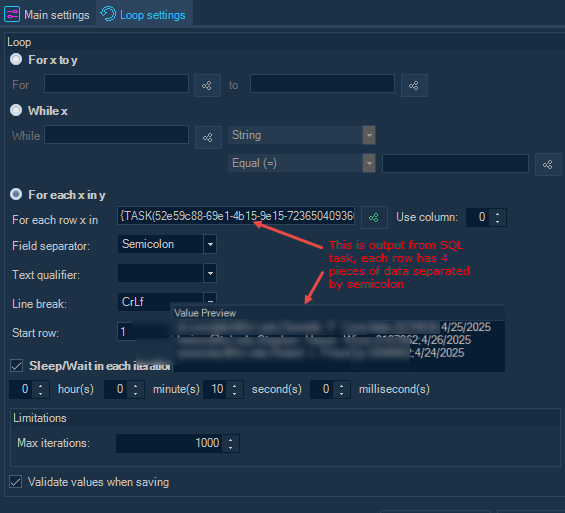Increase the Use column stepper value
The height and width of the screenshot is (513, 565).
tap(498, 213)
